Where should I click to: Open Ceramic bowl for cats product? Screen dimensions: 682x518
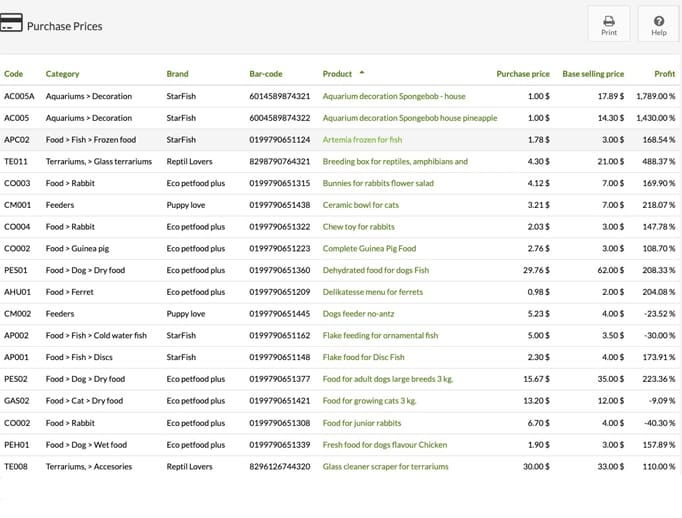(x=361, y=205)
